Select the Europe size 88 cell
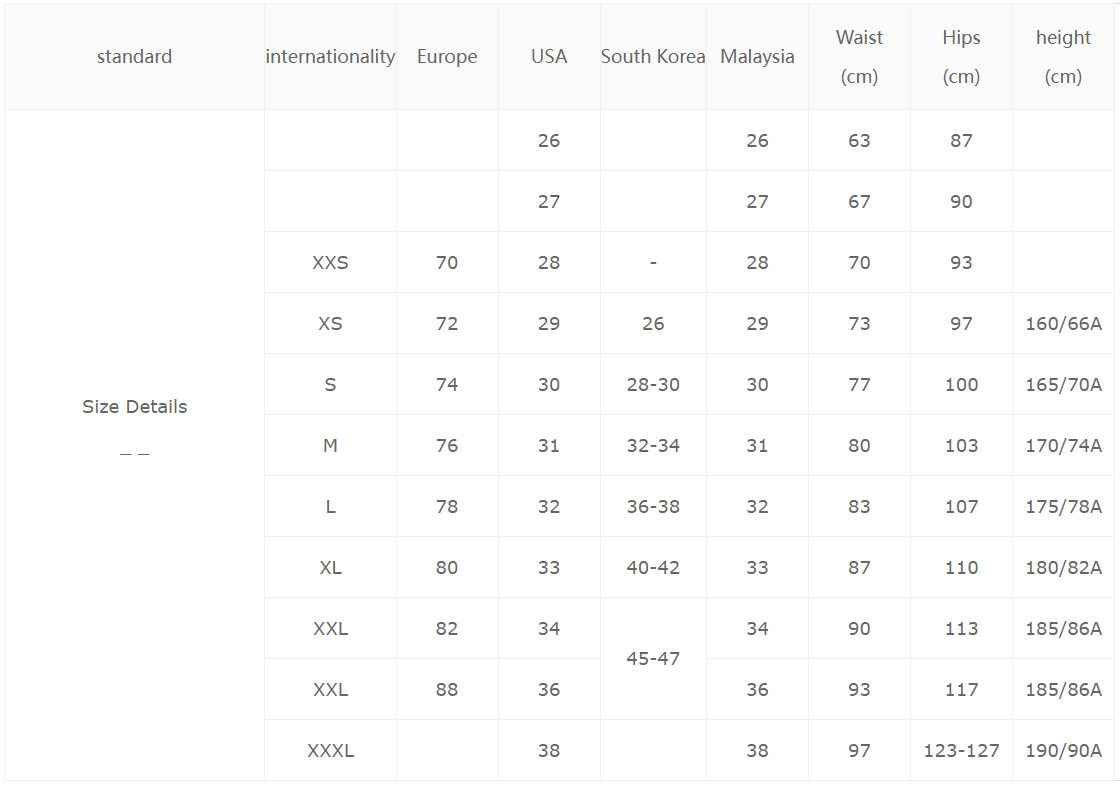Screen dimensions: 1120x792 (x=447, y=690)
